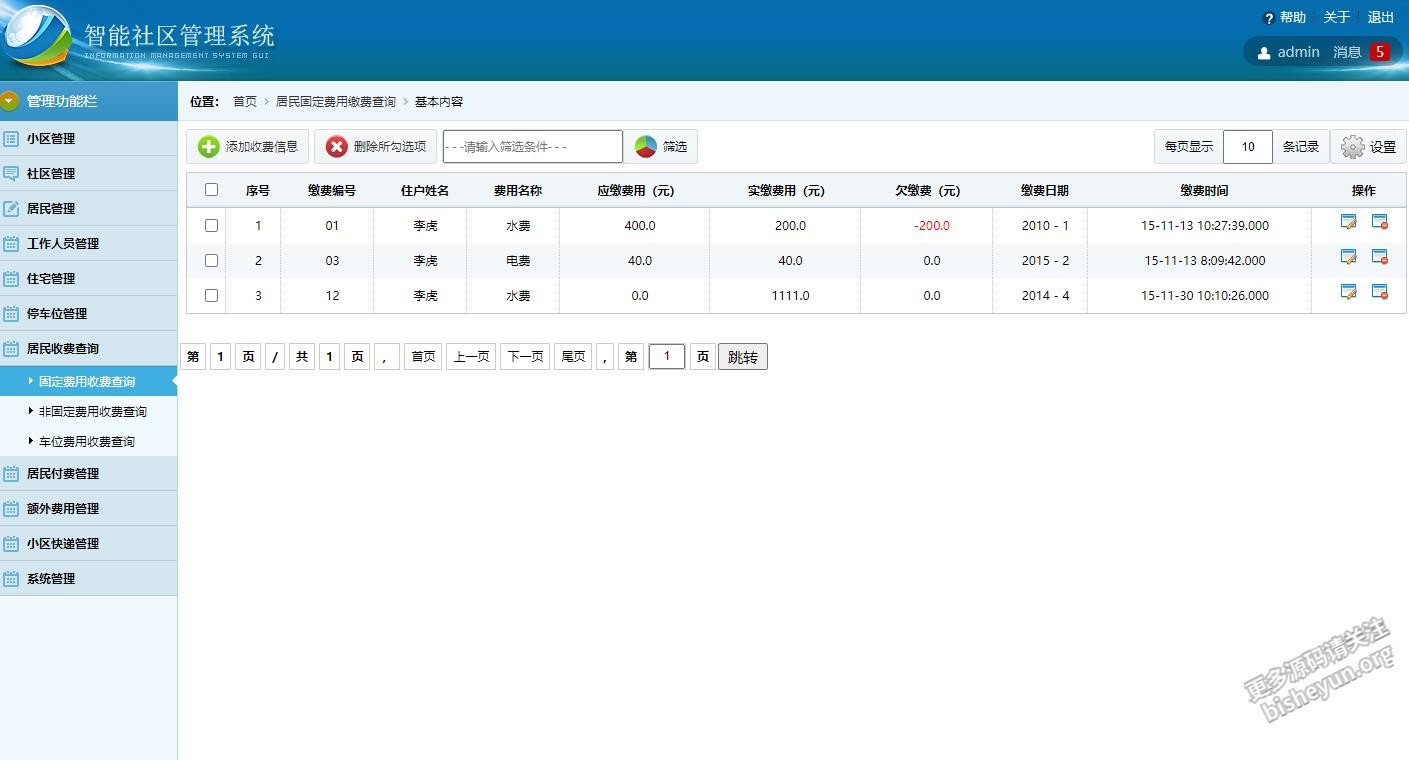
Task: Expand the 小区快递管理 menu
Action: pos(88,543)
